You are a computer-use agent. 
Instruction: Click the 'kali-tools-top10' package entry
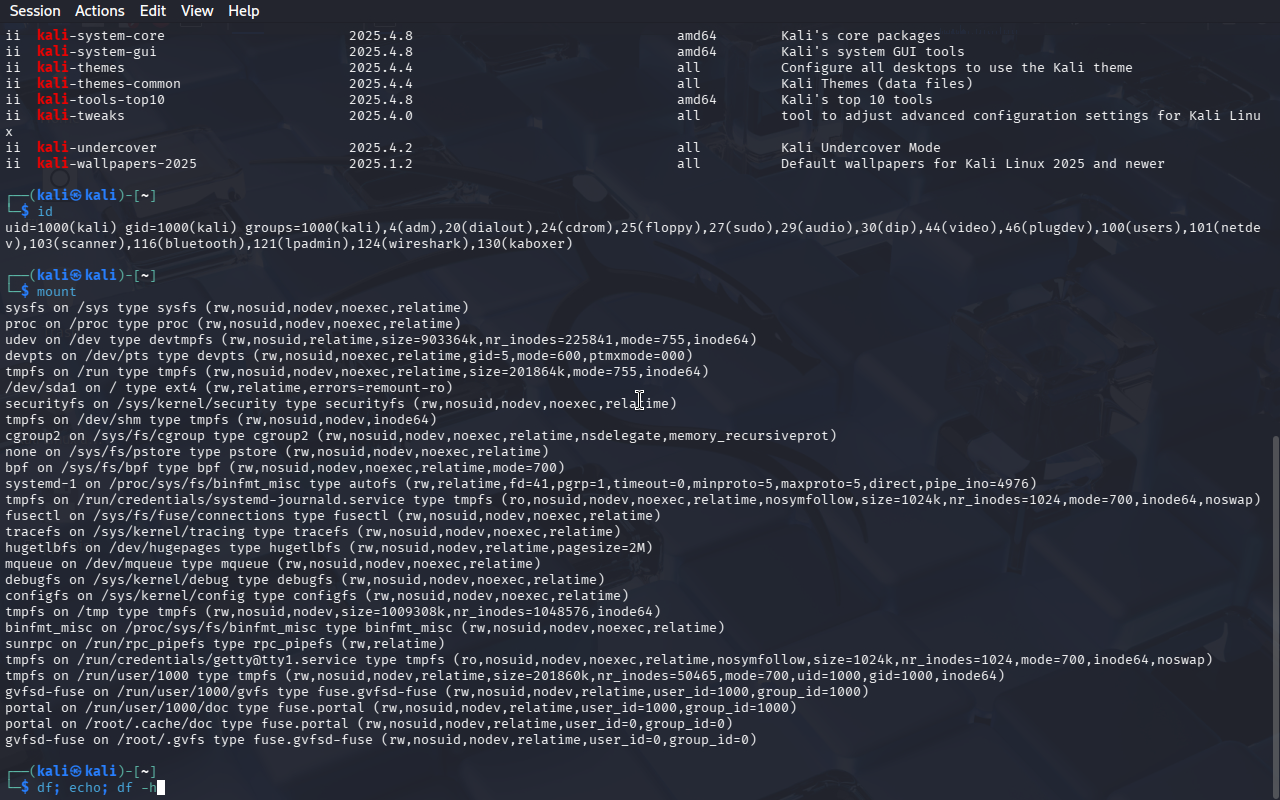point(101,100)
